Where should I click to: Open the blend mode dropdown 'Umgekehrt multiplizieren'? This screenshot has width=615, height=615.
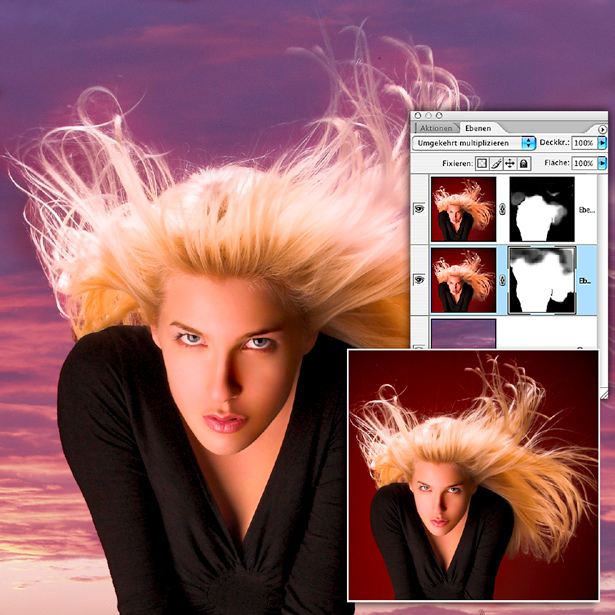(474, 143)
